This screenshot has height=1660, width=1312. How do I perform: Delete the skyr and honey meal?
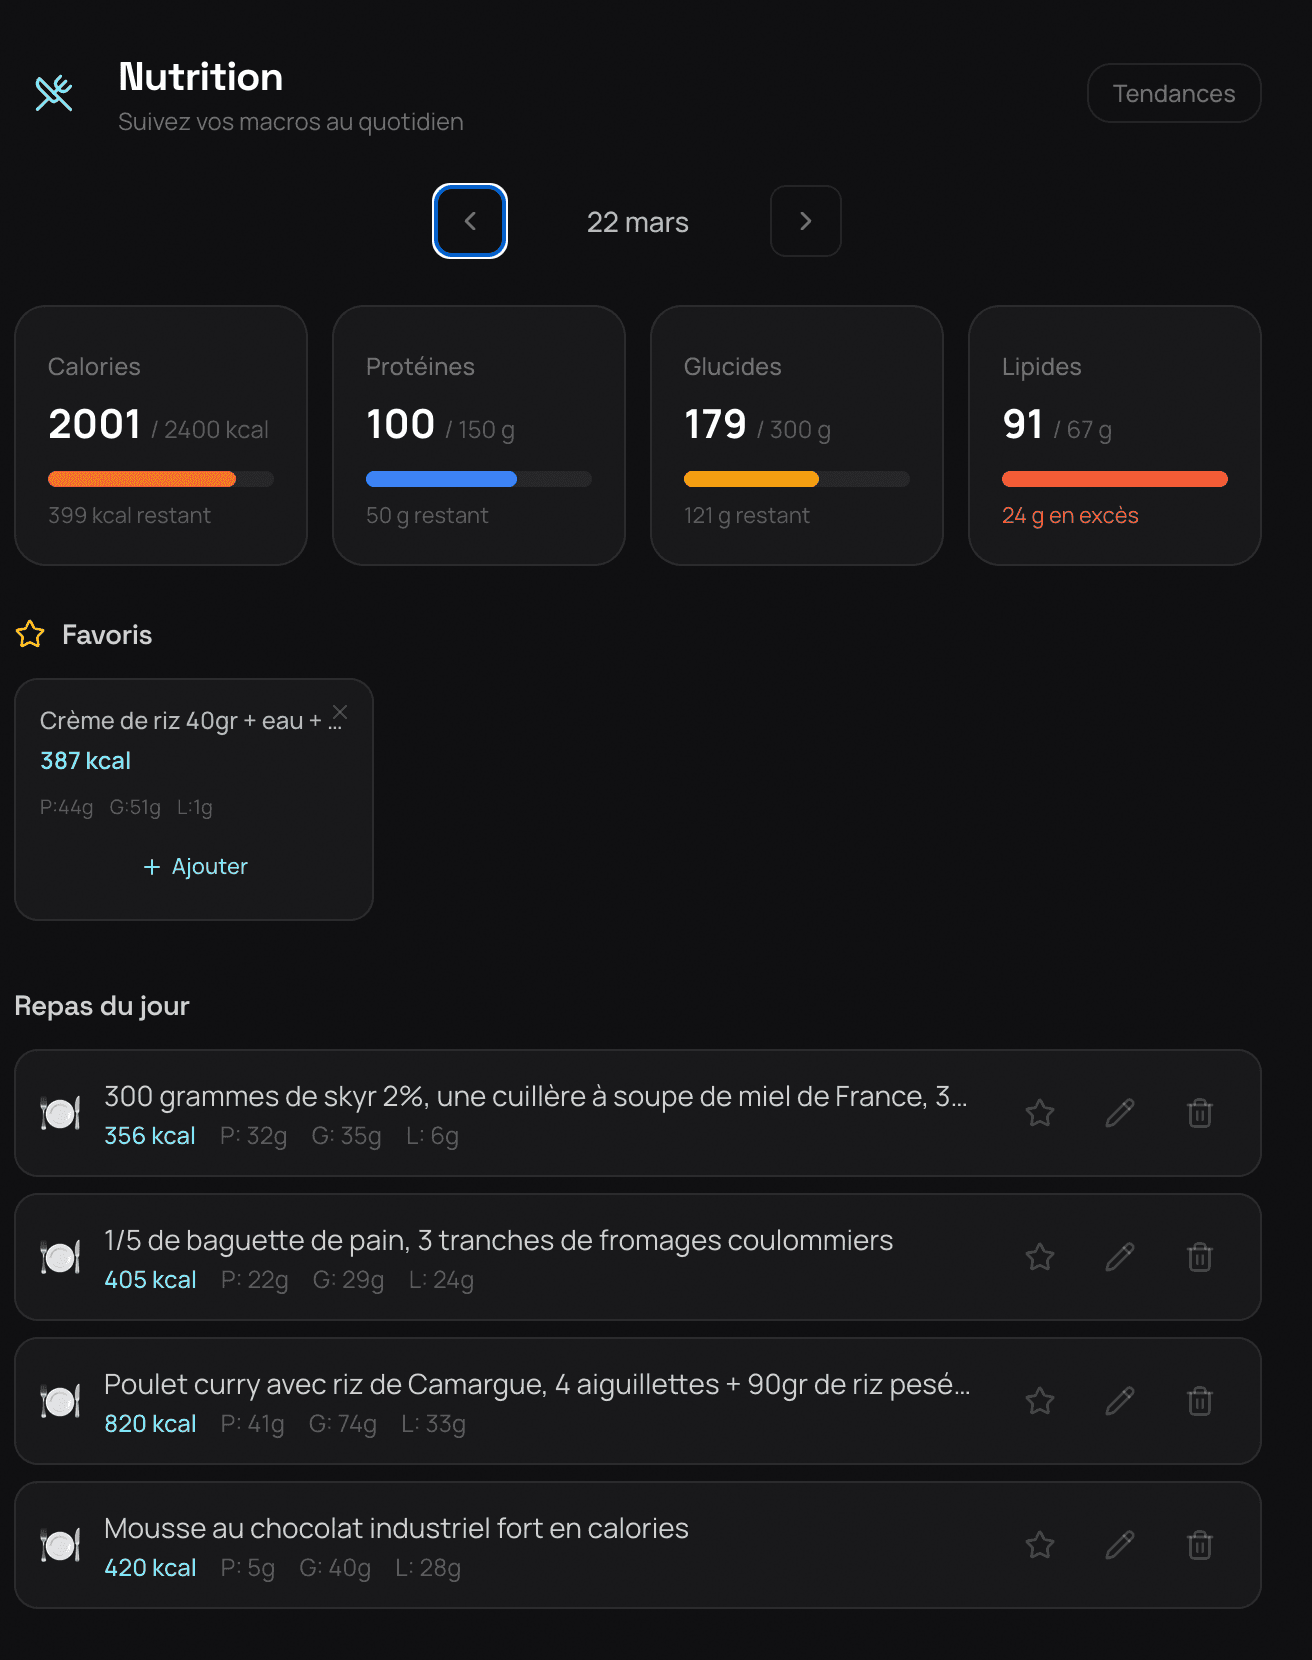1200,1113
